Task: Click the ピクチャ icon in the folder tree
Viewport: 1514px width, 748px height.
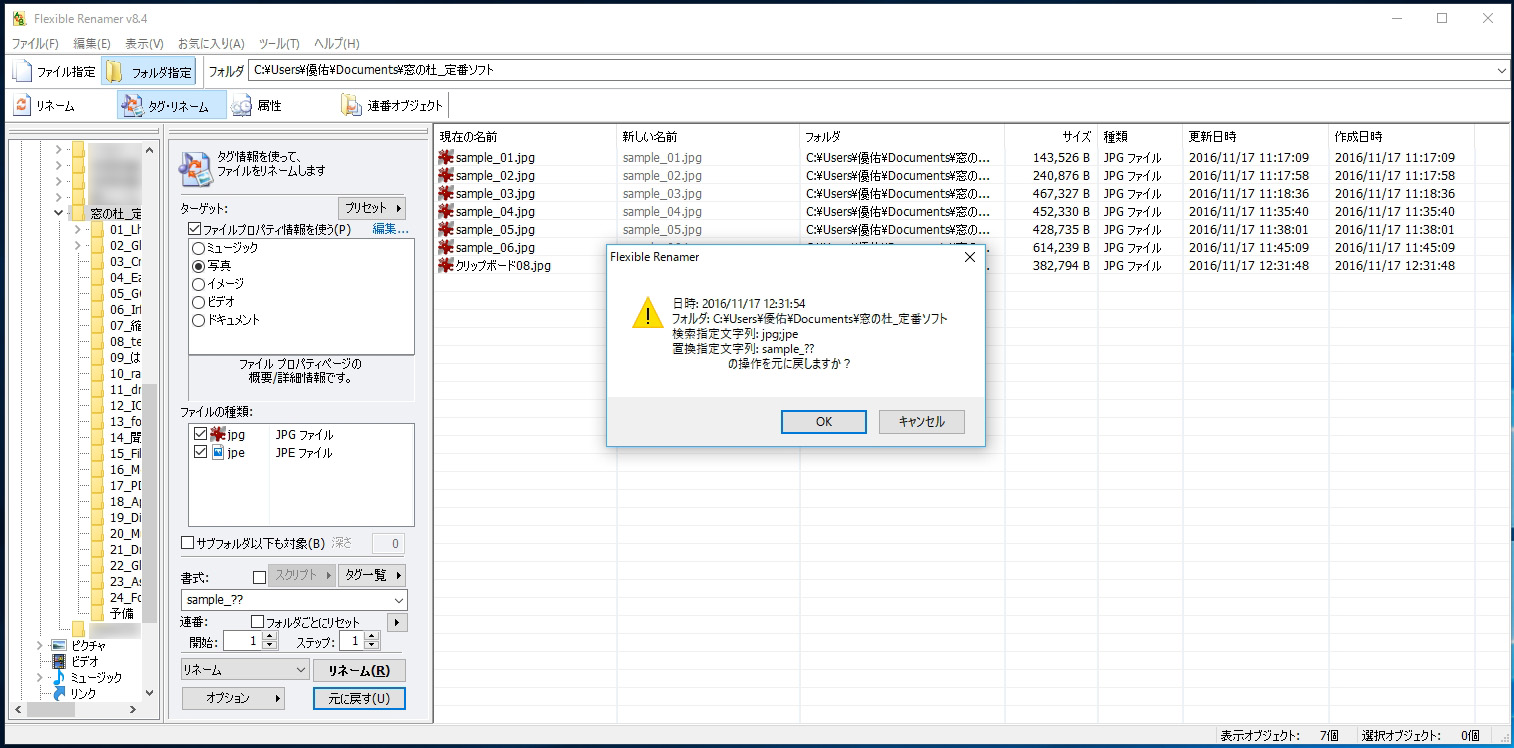Action: pos(59,646)
